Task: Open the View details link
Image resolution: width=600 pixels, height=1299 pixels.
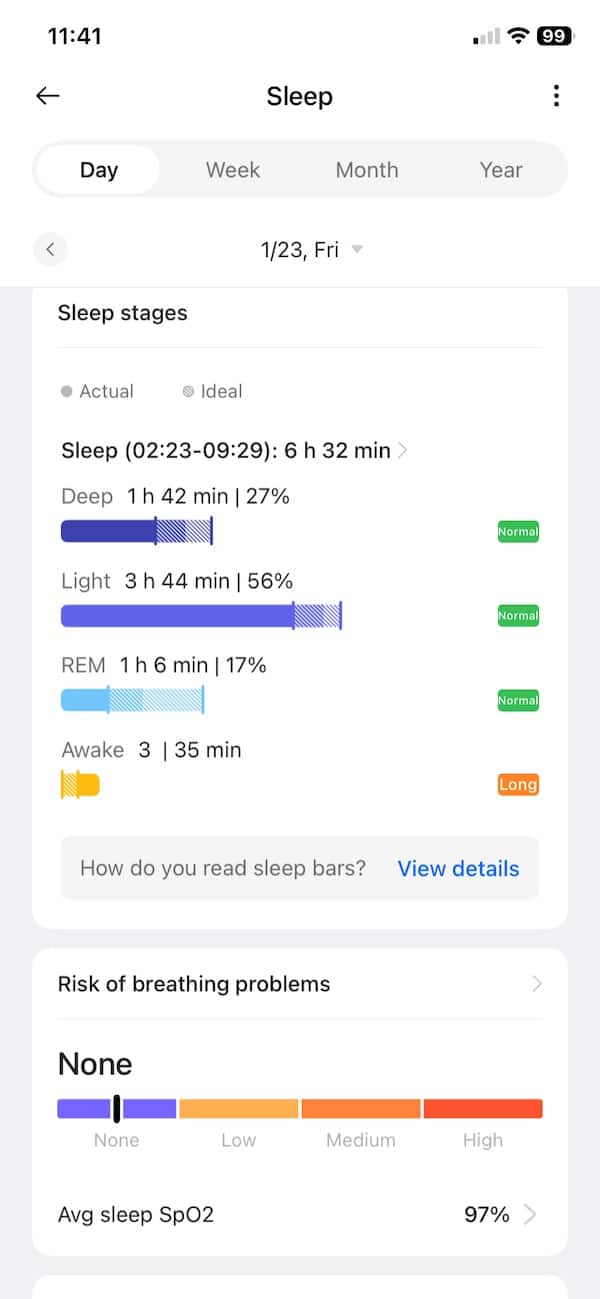Action: click(x=458, y=869)
